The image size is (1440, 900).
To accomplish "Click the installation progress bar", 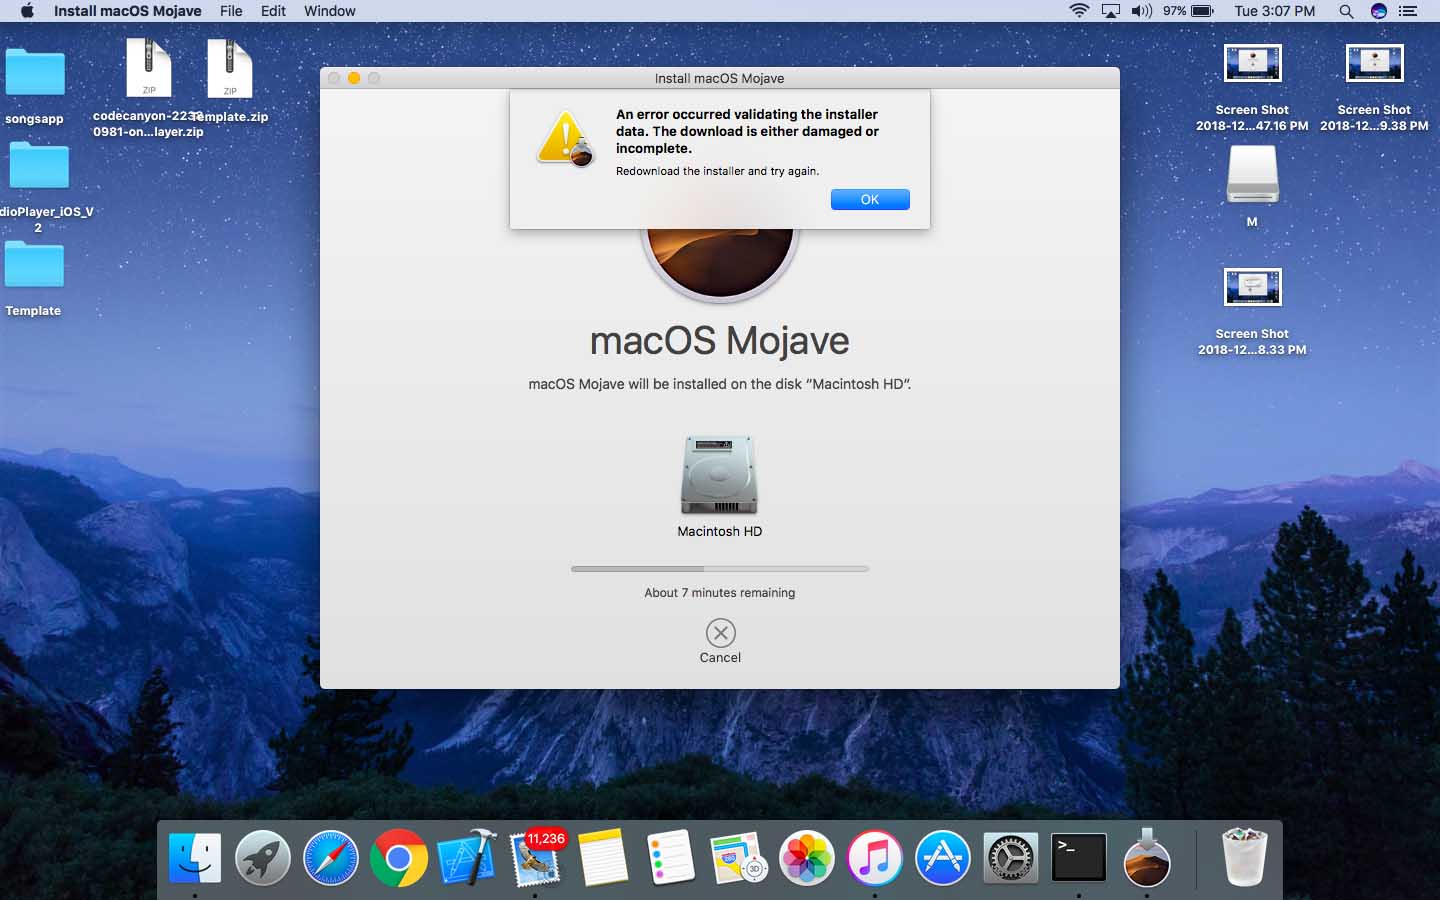I will [x=720, y=569].
